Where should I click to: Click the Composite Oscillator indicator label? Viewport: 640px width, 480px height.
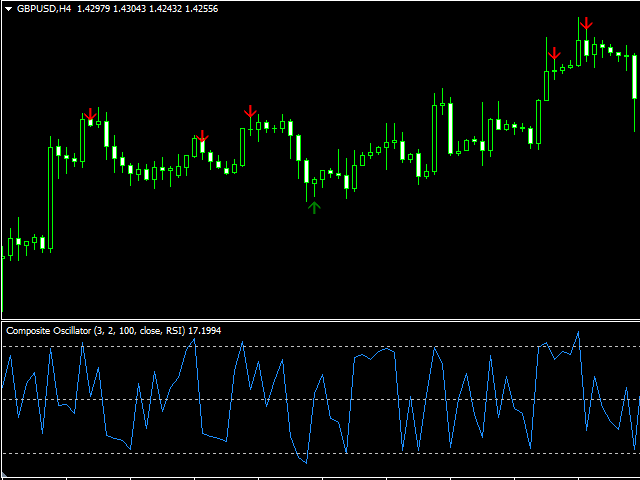click(x=96, y=331)
